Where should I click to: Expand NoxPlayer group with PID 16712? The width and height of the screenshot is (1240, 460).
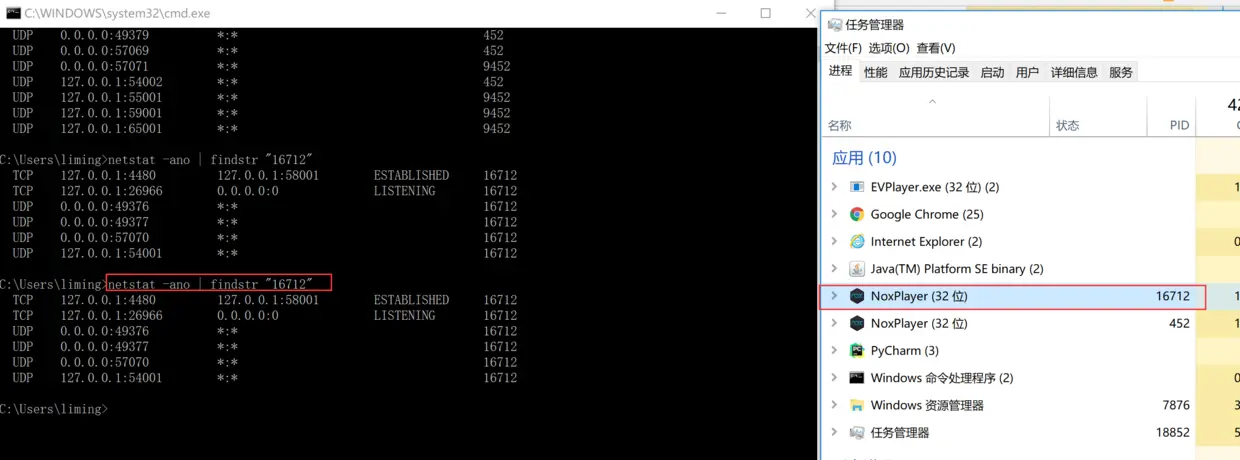click(x=834, y=296)
